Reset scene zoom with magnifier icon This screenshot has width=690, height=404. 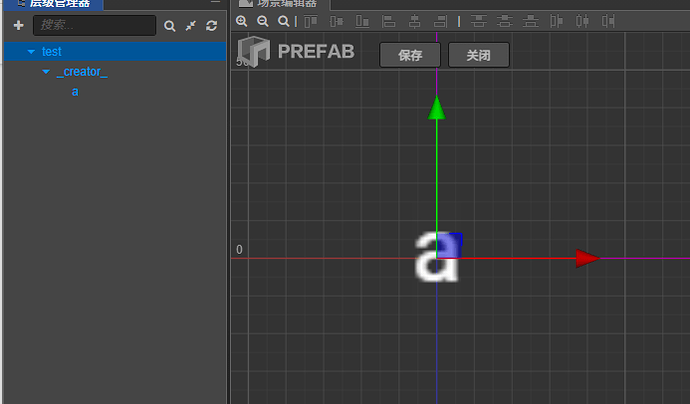(x=284, y=21)
